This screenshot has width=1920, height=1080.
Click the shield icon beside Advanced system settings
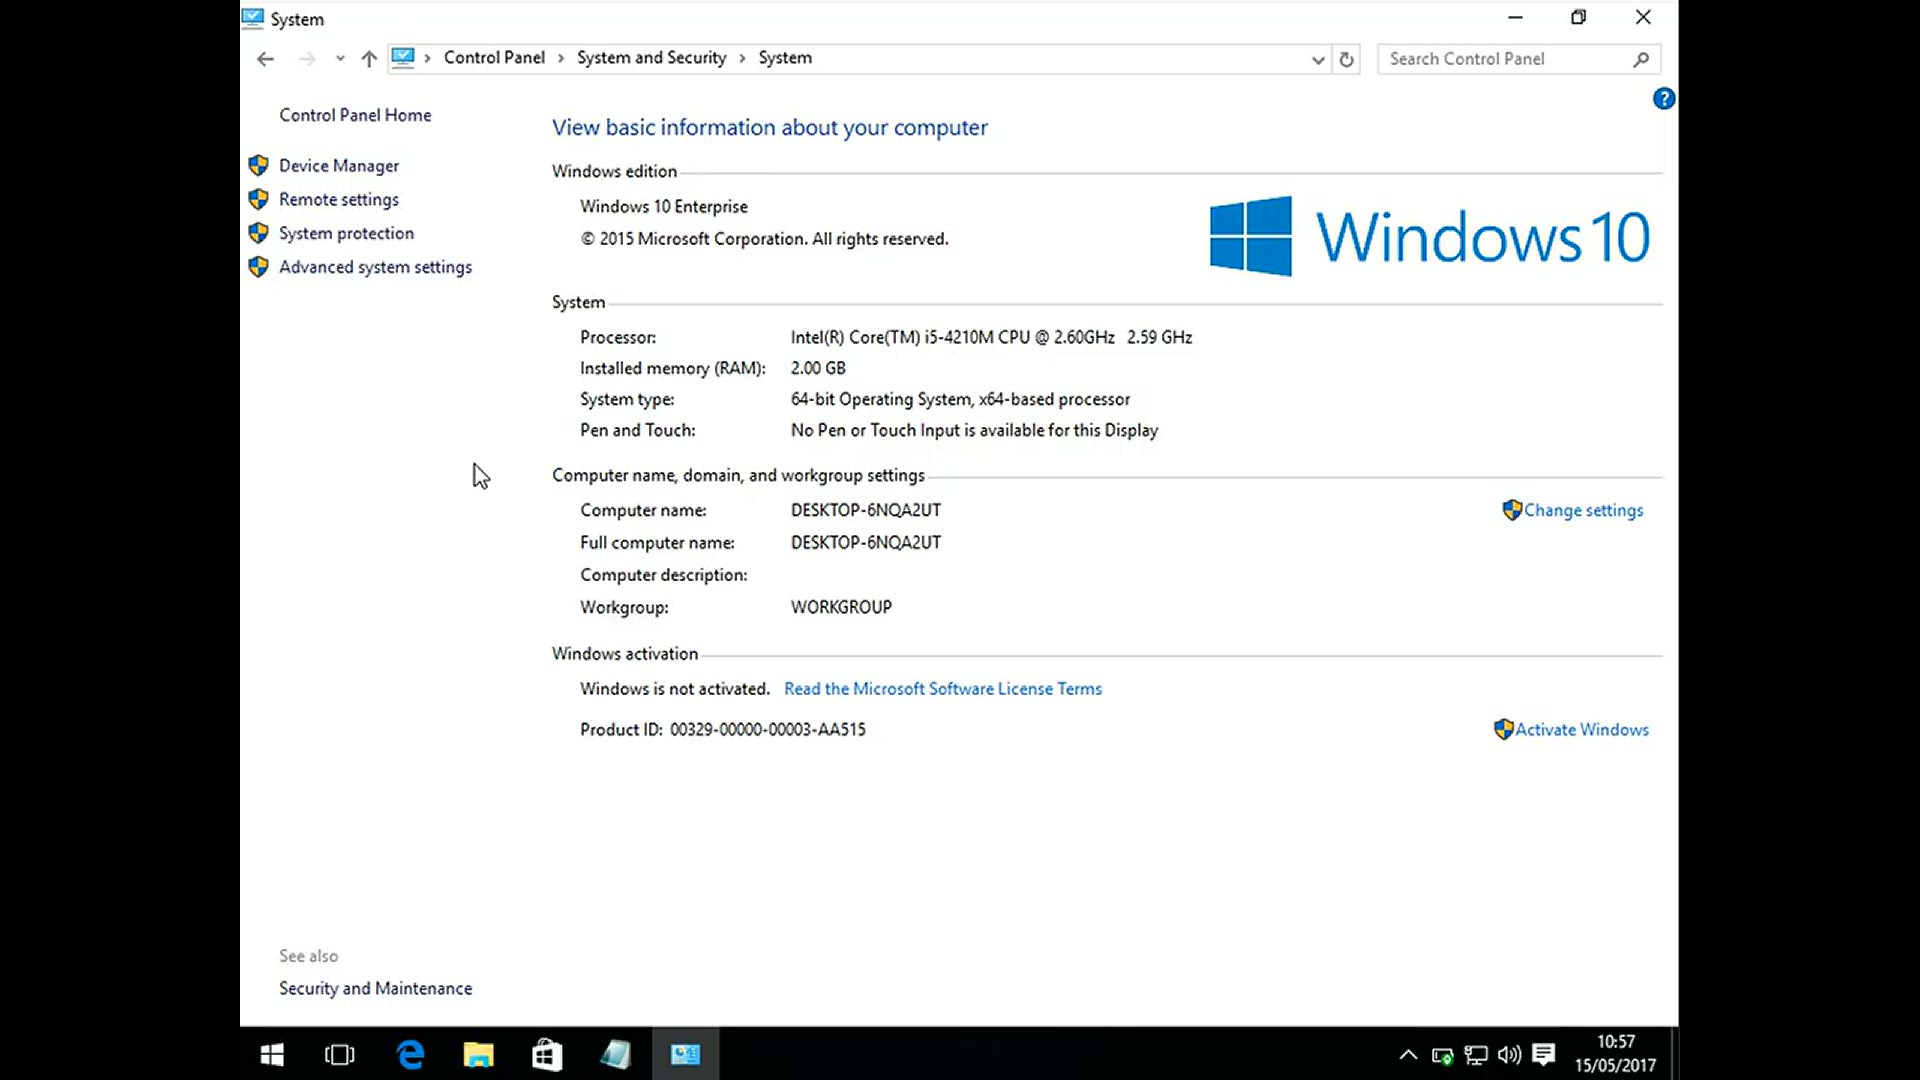(x=258, y=267)
